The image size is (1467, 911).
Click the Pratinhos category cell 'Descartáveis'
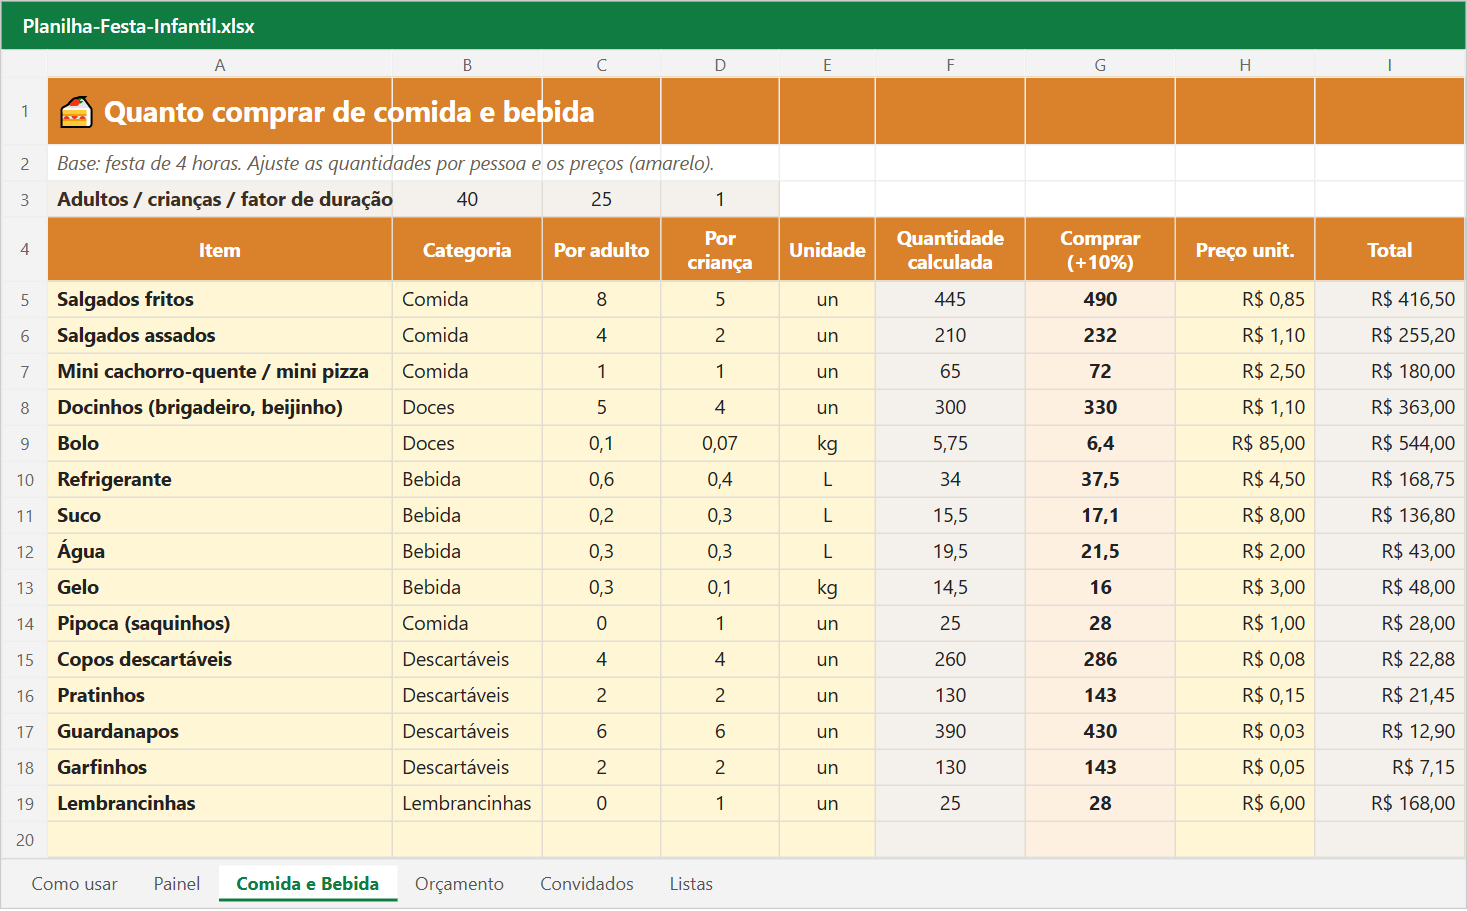(x=467, y=696)
